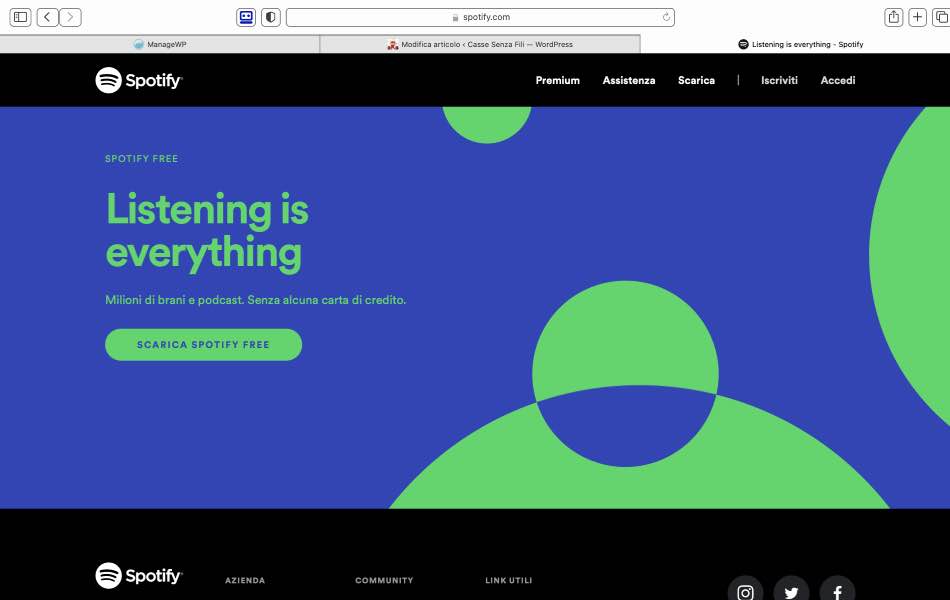The width and height of the screenshot is (950, 600).
Task: Focus the spotify.com address bar
Action: coord(480,17)
